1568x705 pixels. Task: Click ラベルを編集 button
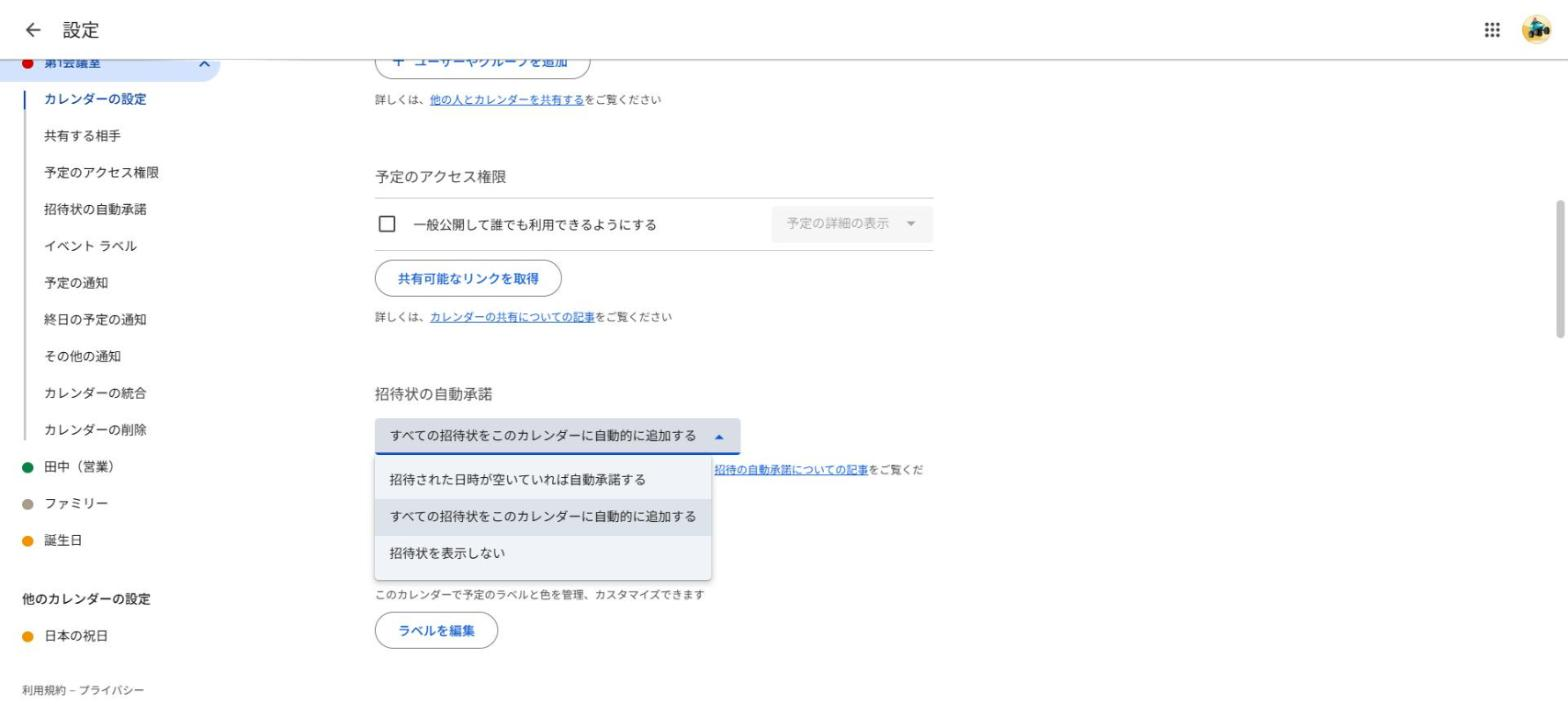point(436,631)
